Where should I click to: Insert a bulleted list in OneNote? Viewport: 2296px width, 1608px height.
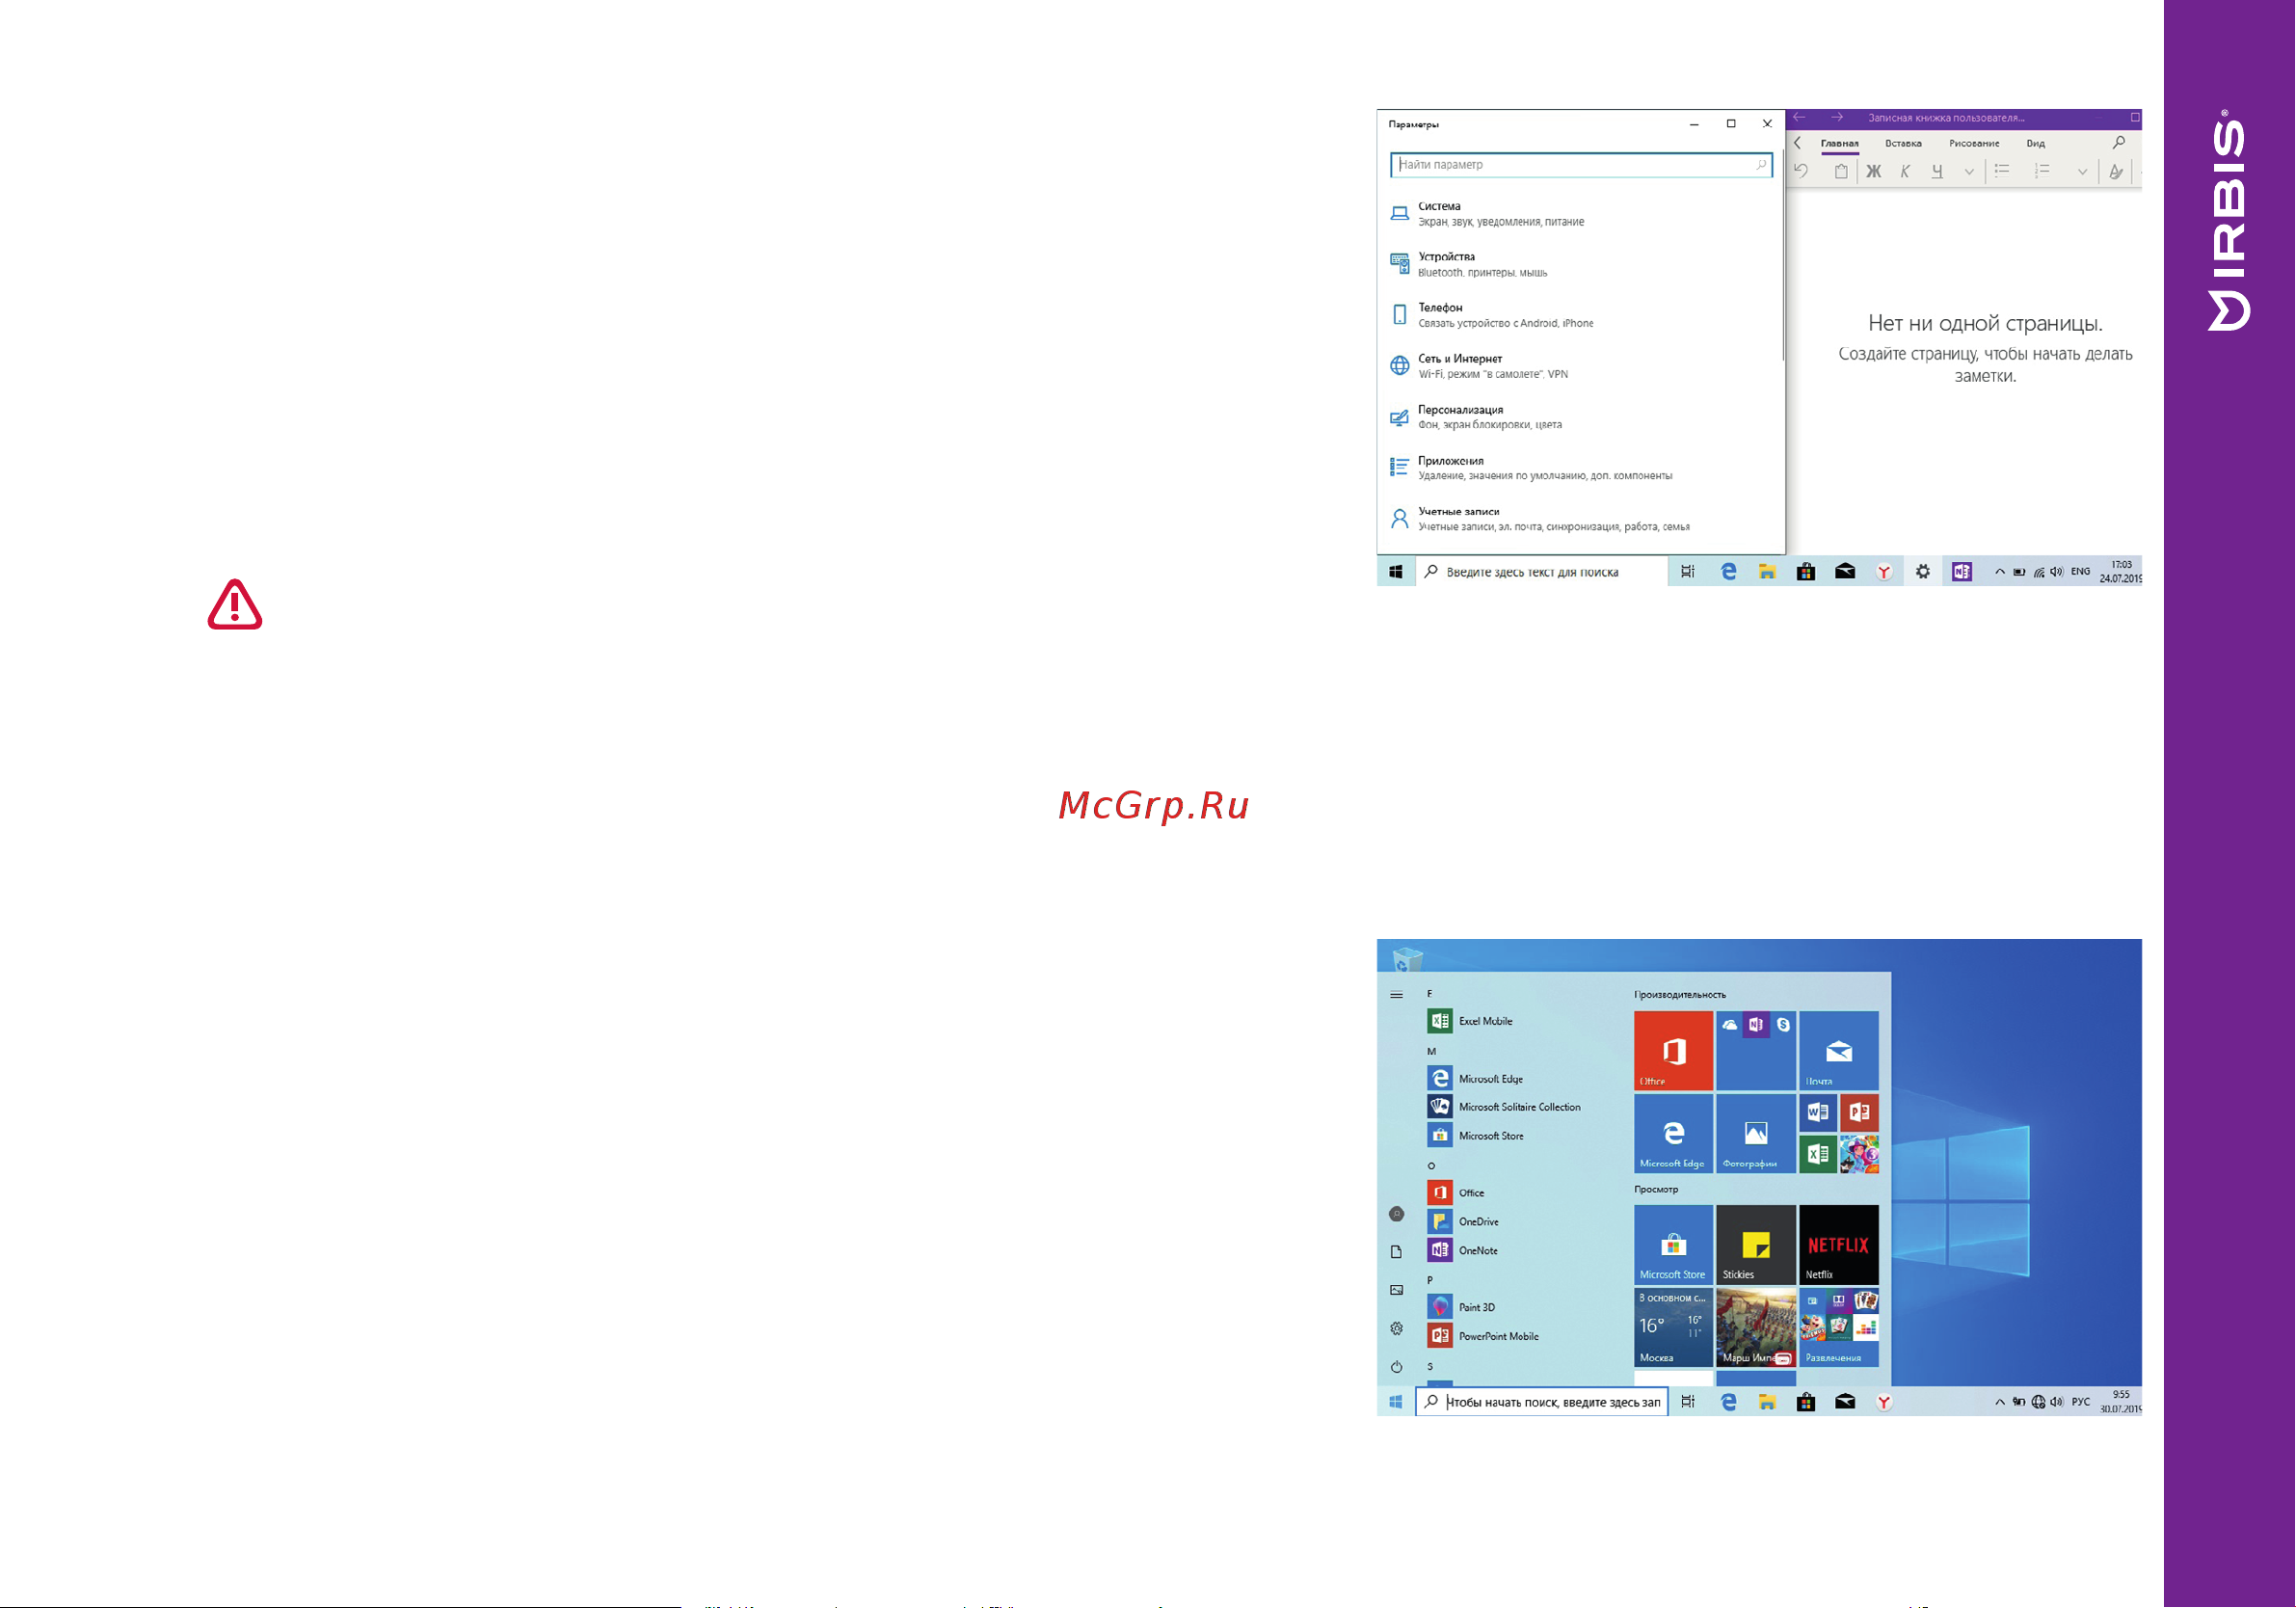2002,171
